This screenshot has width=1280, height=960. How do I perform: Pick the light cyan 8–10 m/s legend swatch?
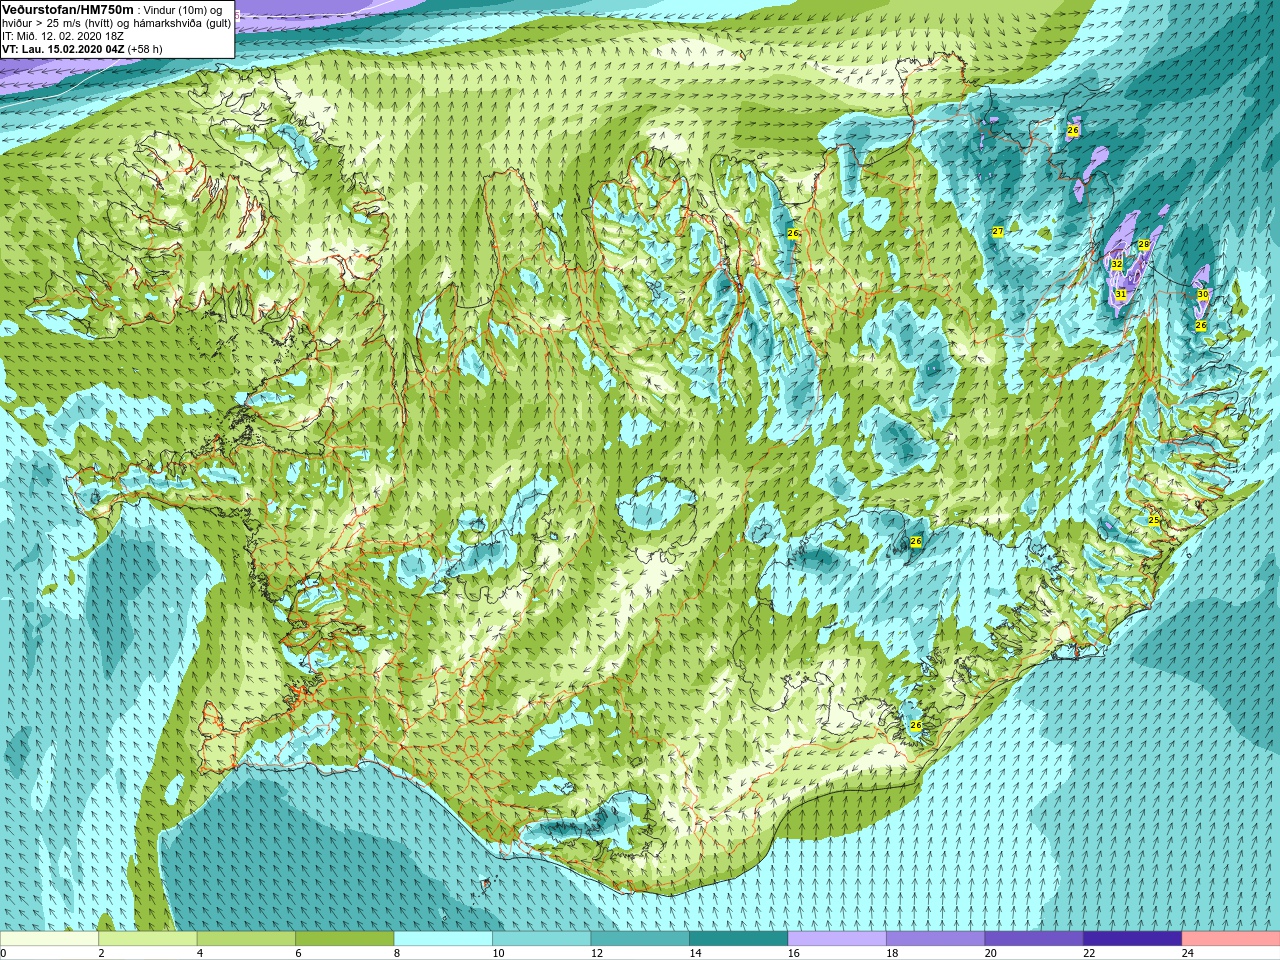point(443,939)
